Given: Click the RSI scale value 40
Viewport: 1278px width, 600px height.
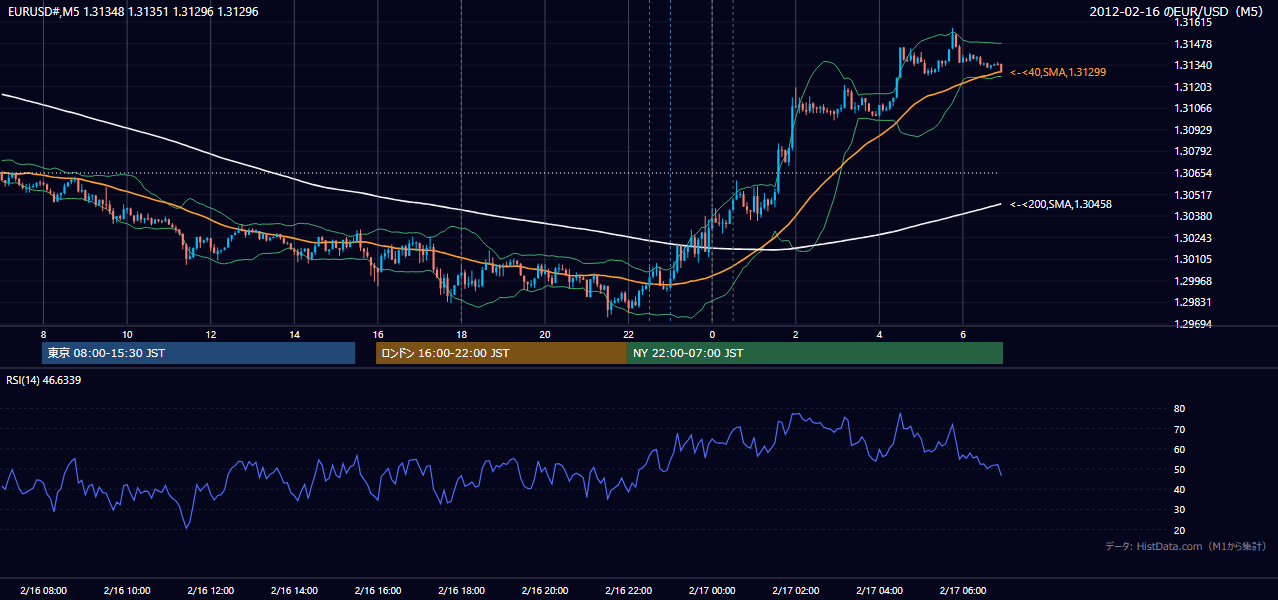Looking at the screenshot, I should [1179, 489].
